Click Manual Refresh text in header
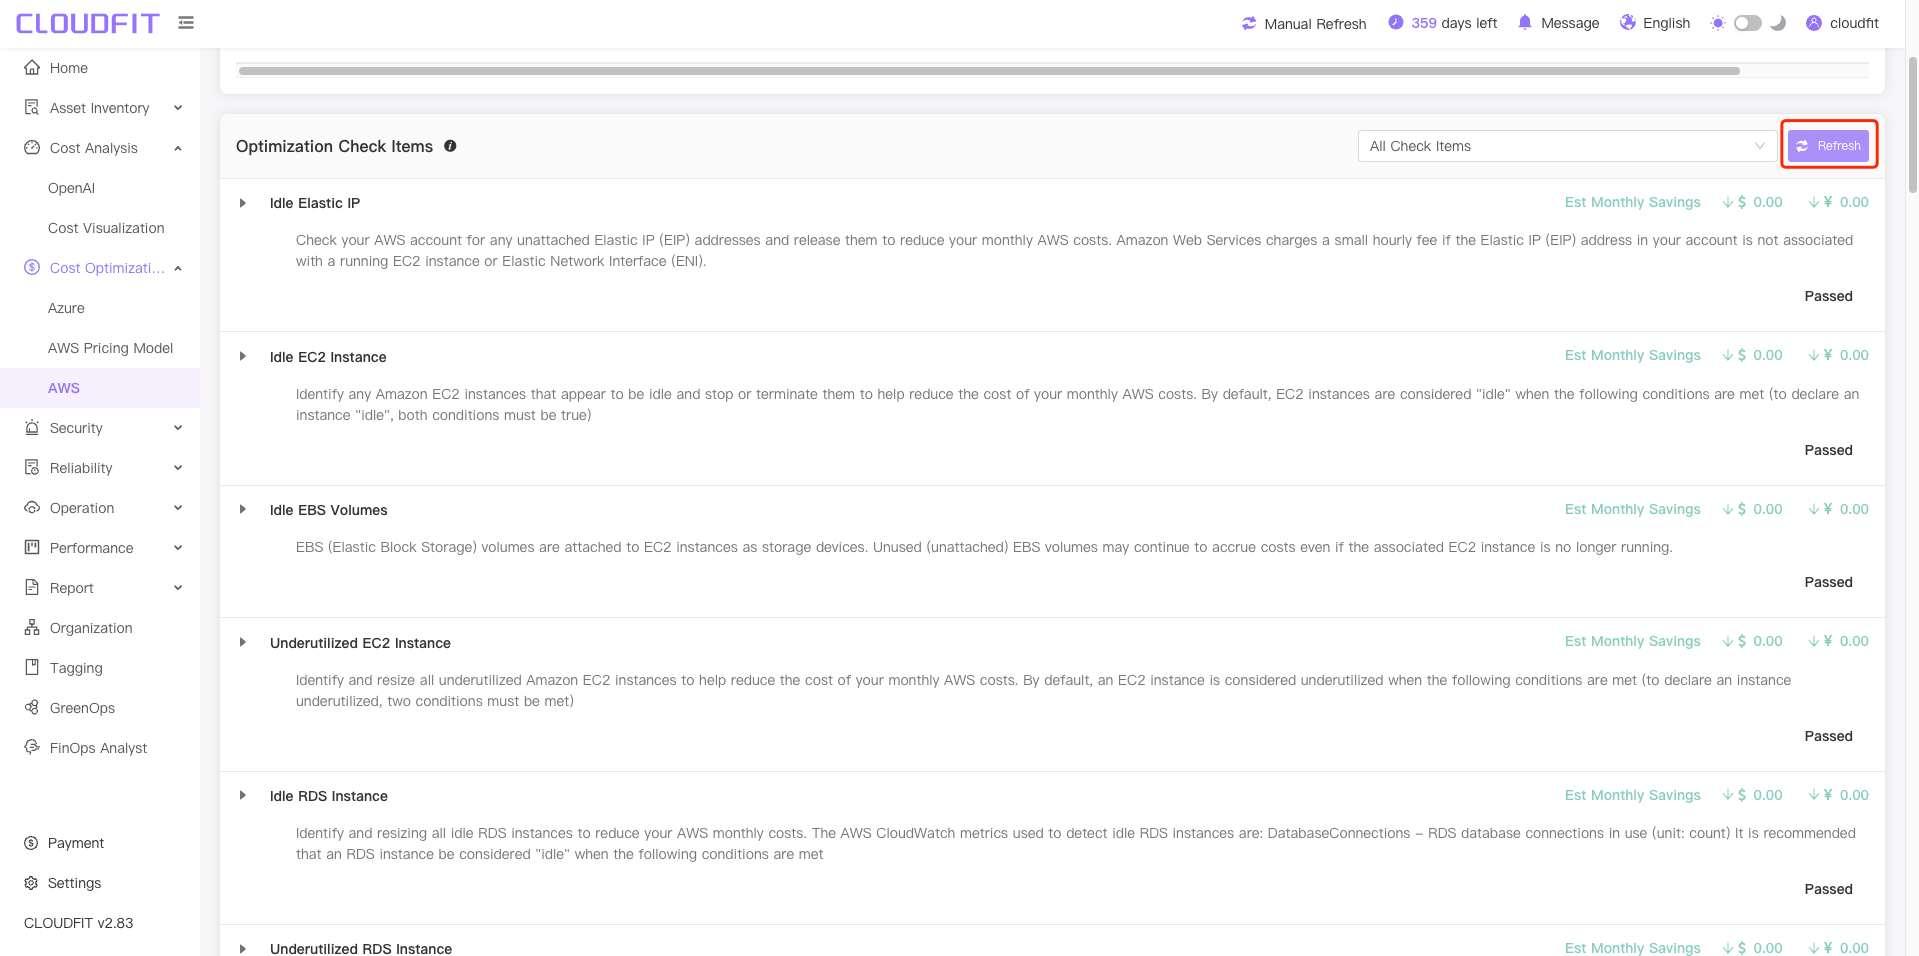1919x956 pixels. tap(1315, 24)
